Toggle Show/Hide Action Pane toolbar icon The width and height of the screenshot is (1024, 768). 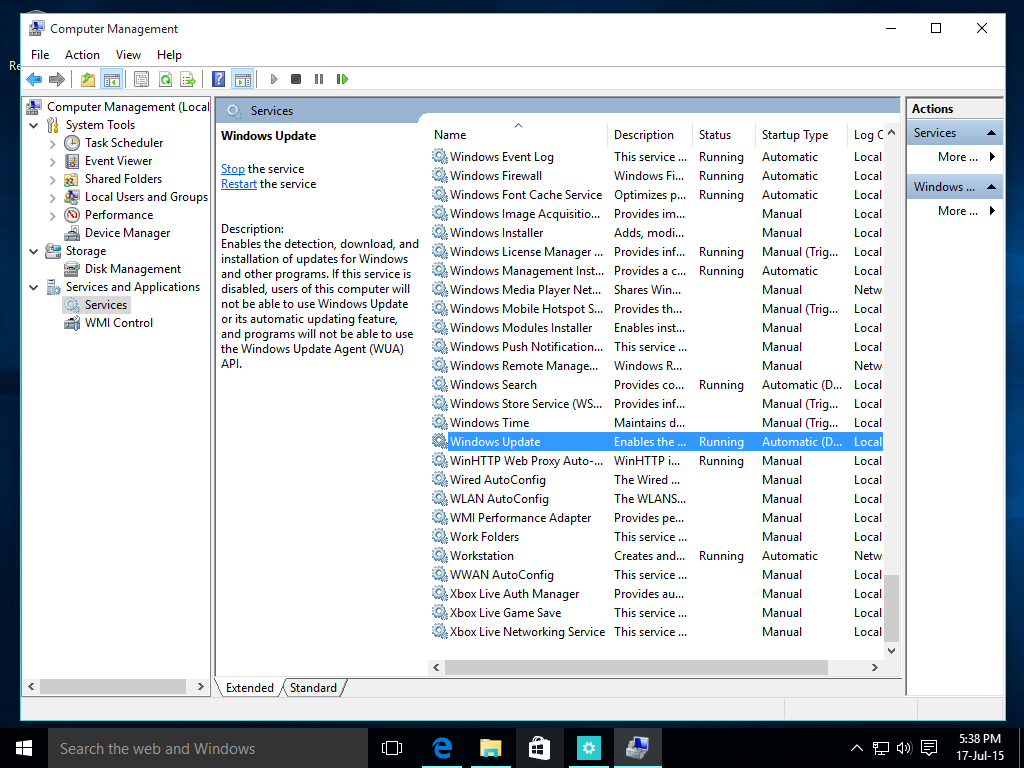242,80
